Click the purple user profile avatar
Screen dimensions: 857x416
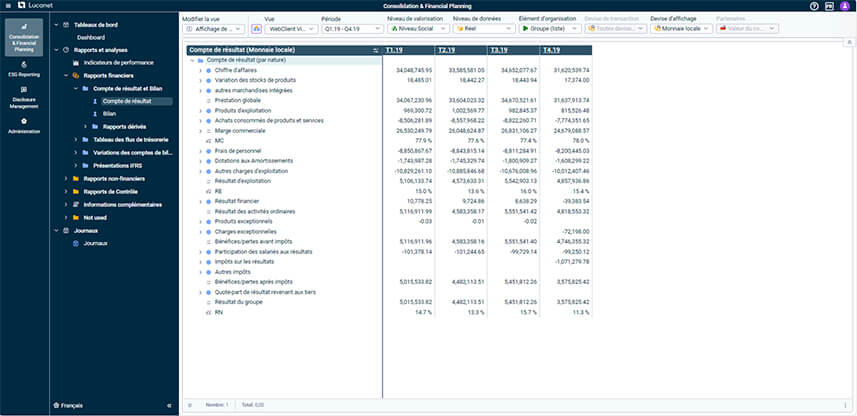tap(844, 5)
